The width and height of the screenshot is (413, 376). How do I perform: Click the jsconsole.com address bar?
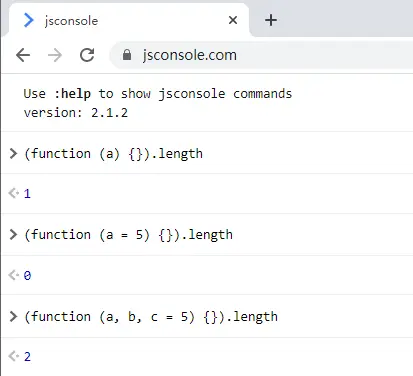[x=262, y=55]
